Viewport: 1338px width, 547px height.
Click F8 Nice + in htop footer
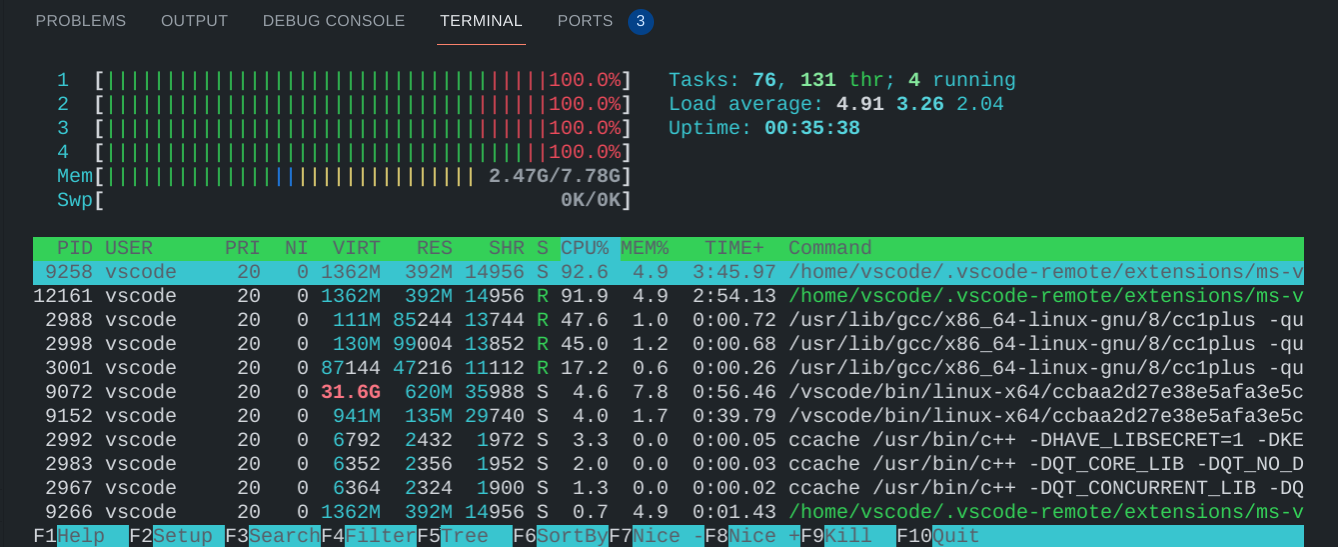[x=753, y=536]
